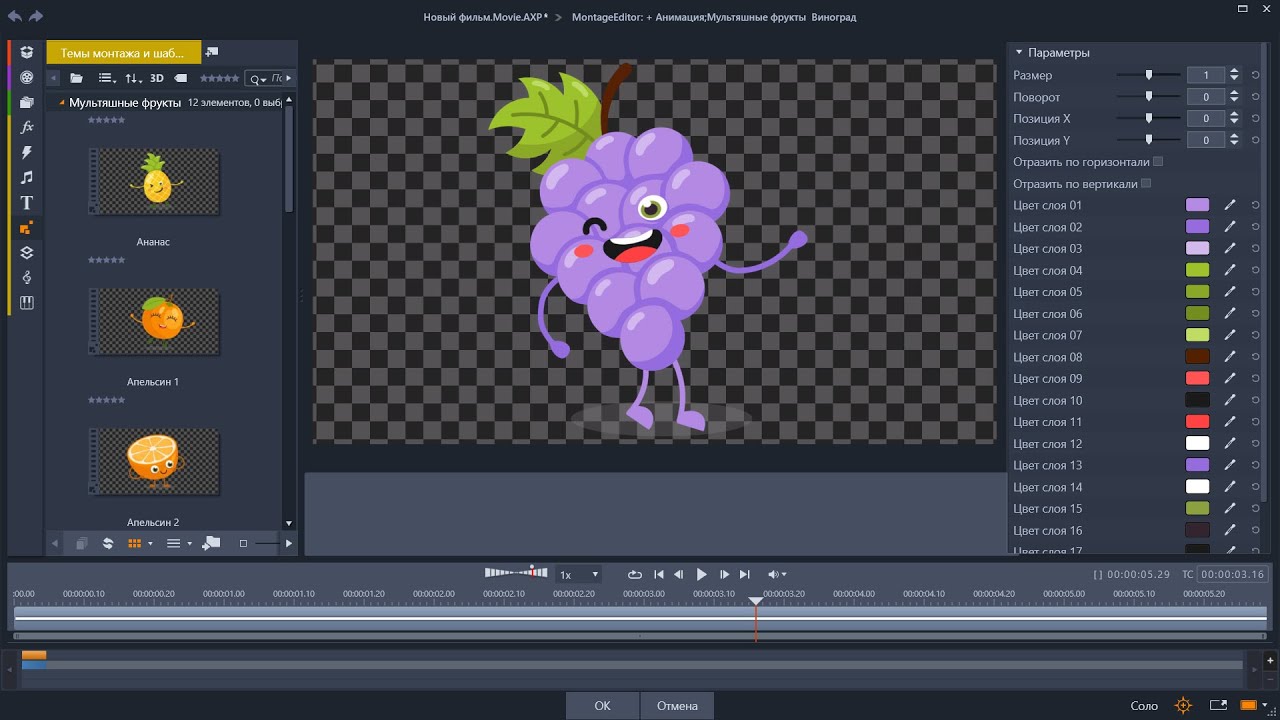Zoom in timeline with plus button
This screenshot has height=720, width=1280.
coord(1270,661)
